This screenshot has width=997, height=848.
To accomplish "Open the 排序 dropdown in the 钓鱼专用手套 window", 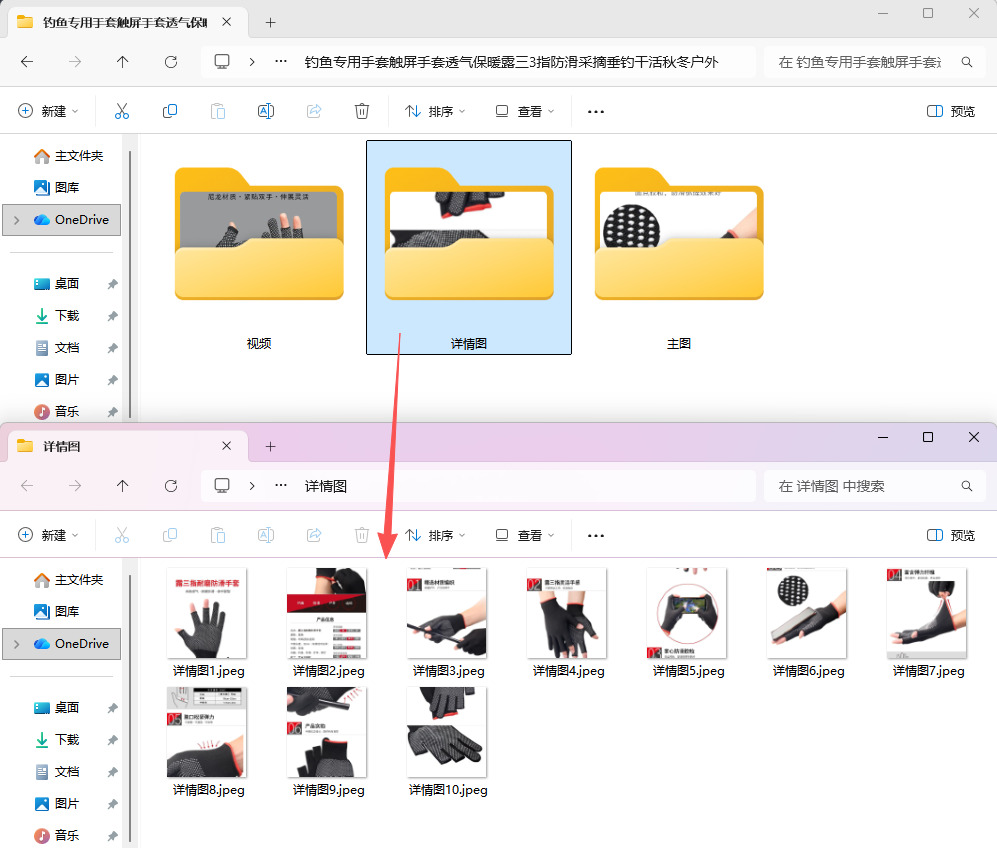I will point(435,111).
